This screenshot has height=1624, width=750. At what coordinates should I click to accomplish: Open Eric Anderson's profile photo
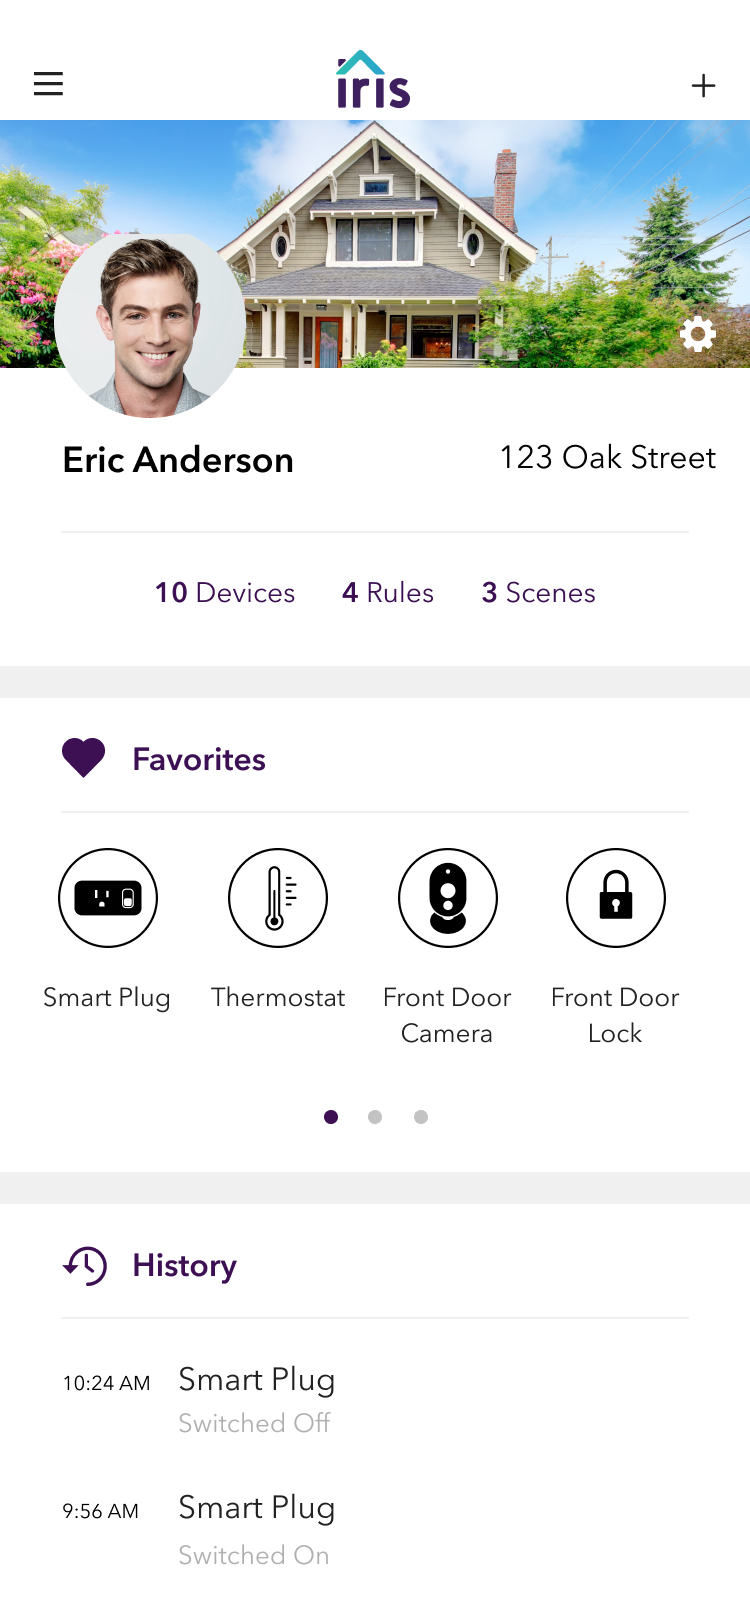[x=150, y=324]
